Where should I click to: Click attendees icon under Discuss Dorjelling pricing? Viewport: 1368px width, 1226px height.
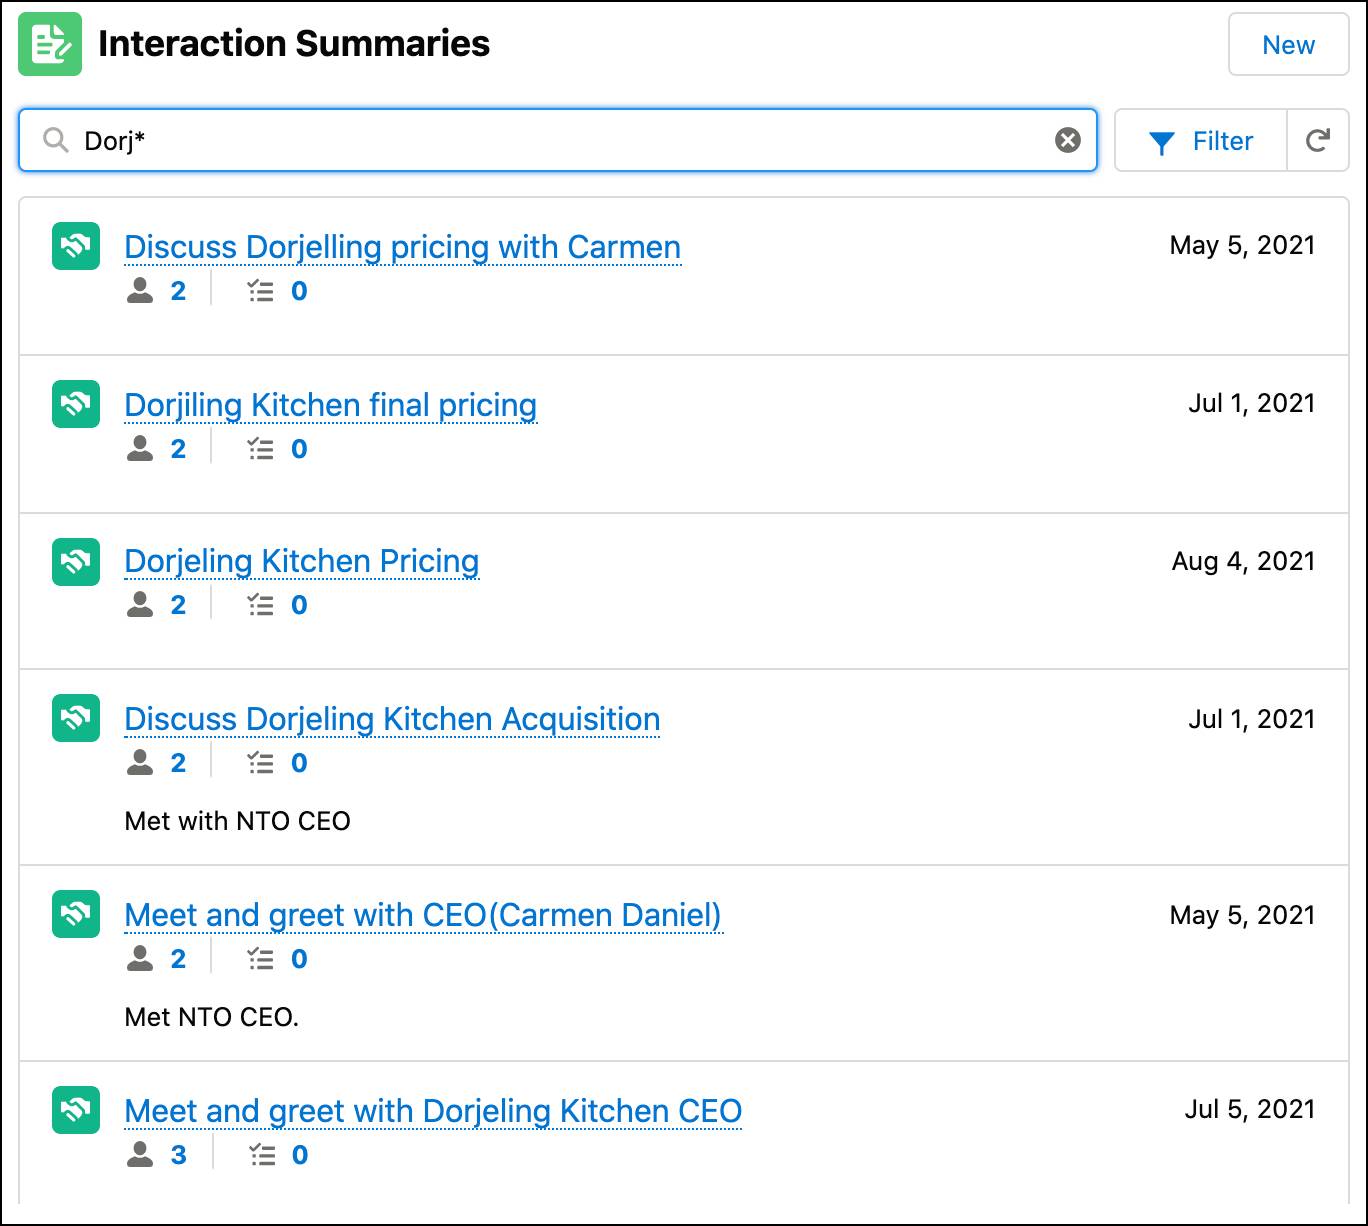141,291
